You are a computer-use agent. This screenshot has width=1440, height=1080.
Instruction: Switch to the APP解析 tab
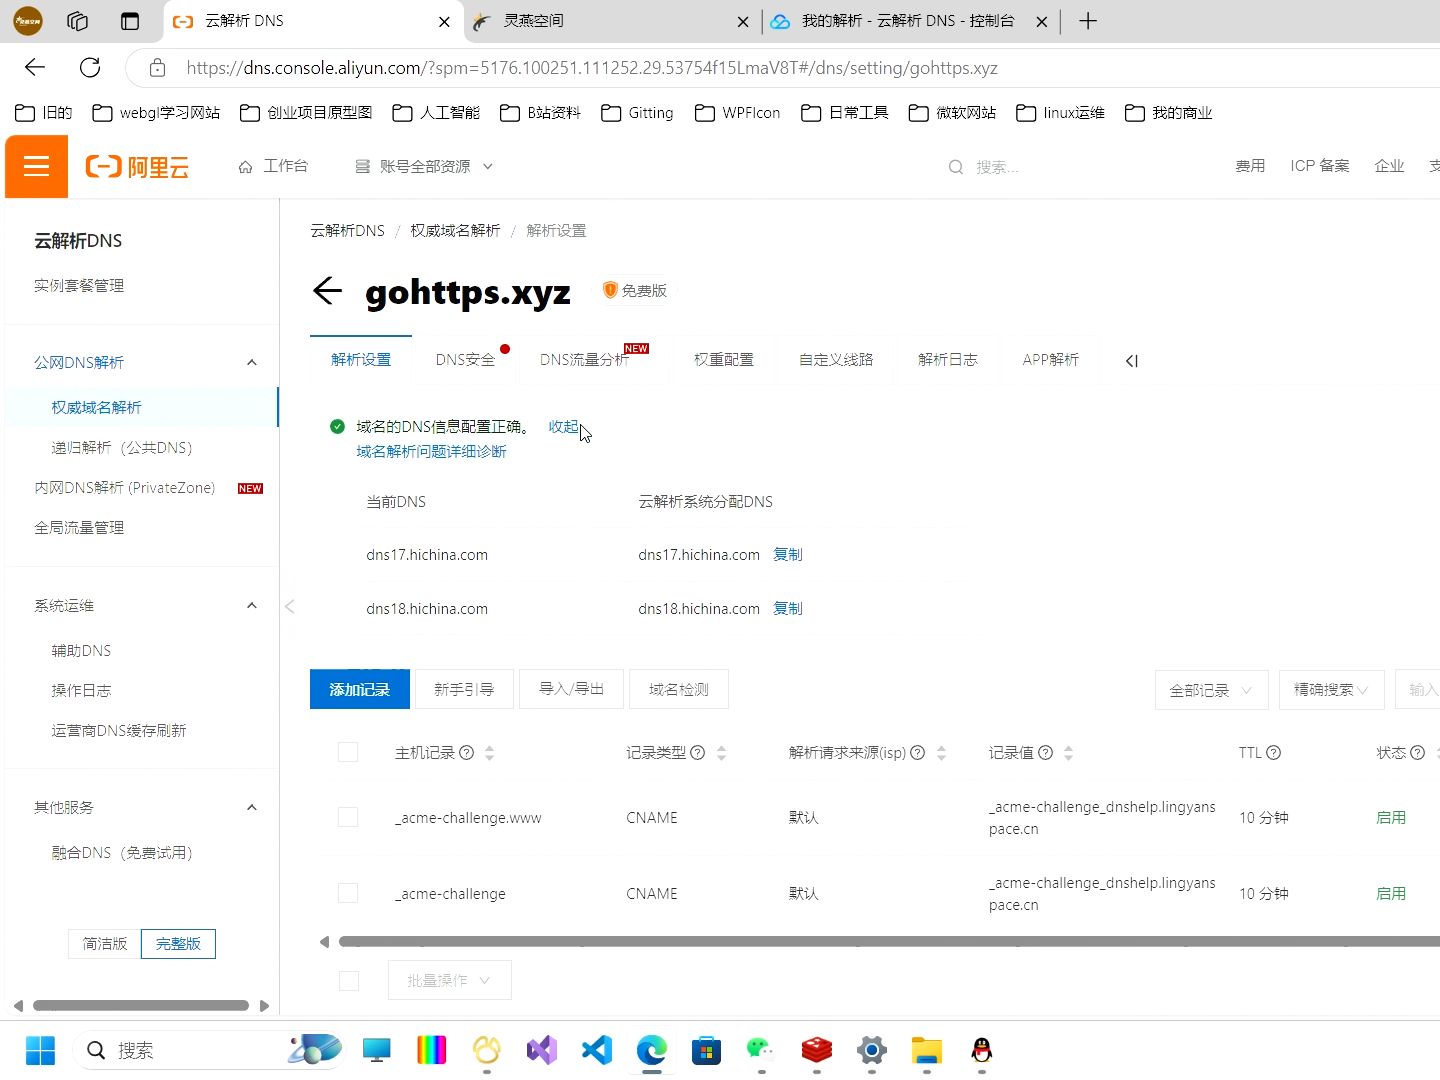tap(1050, 359)
